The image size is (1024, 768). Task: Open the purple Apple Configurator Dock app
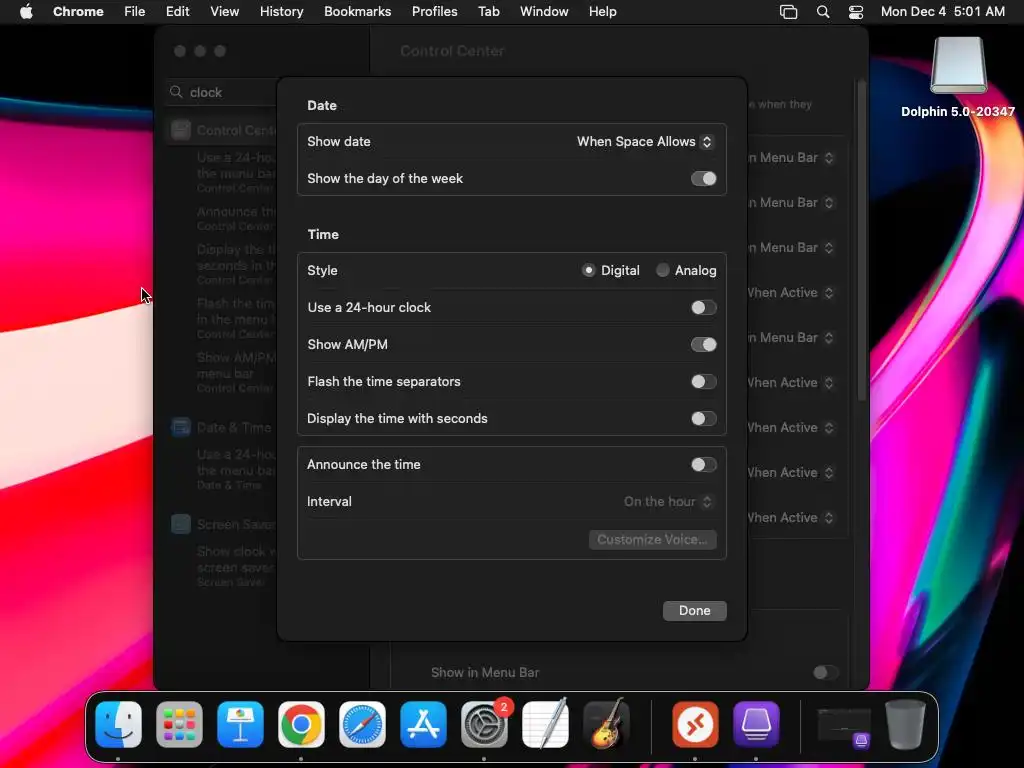coord(756,724)
